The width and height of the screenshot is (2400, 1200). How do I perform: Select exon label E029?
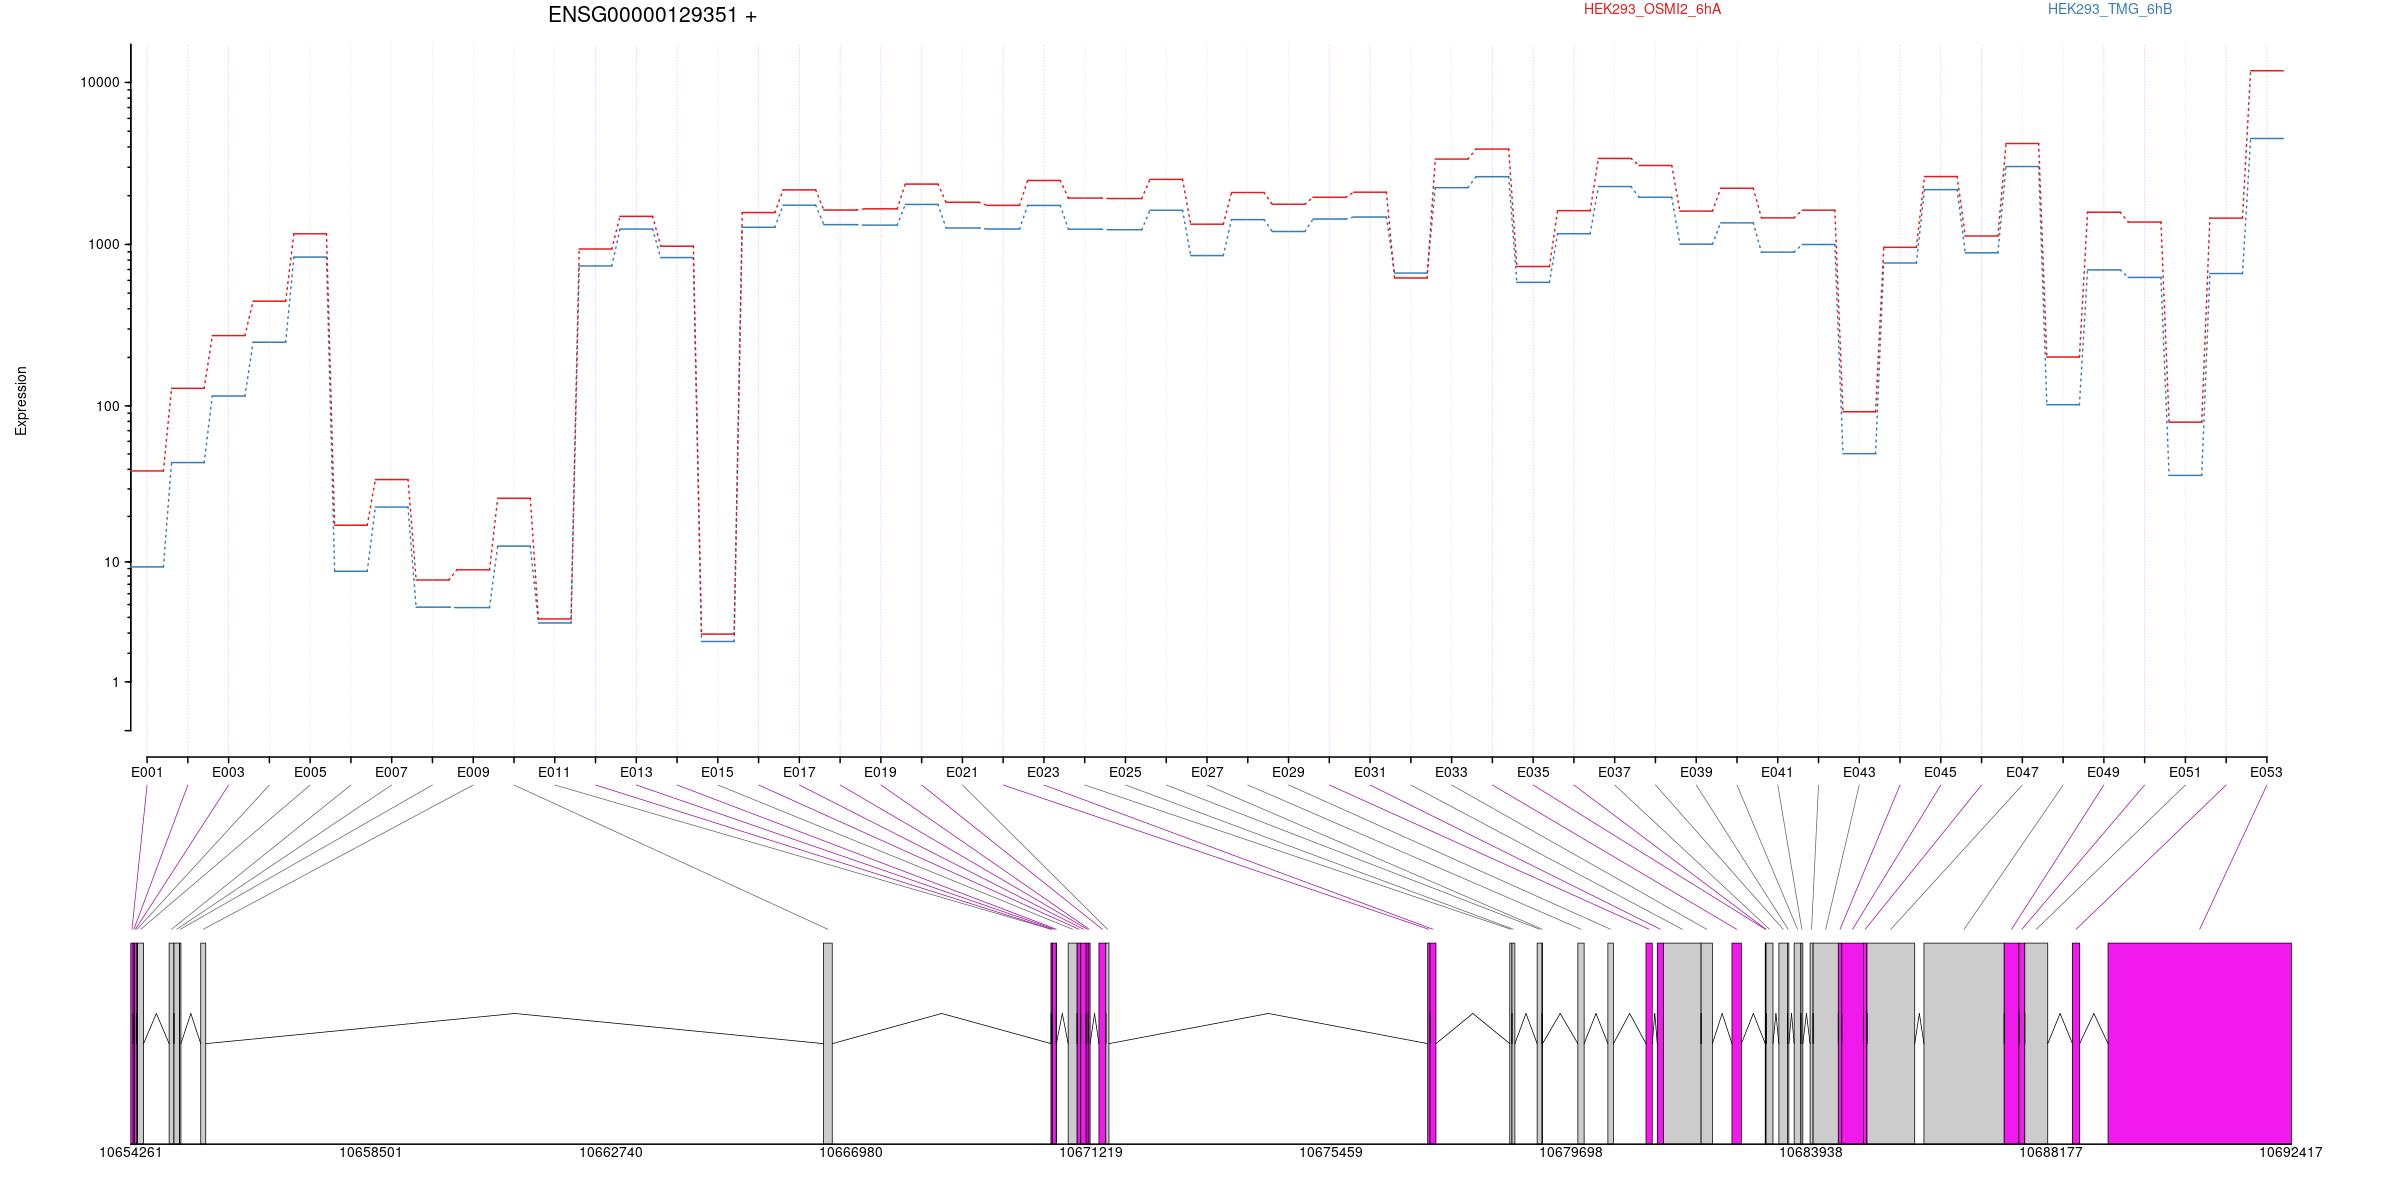click(x=1288, y=772)
